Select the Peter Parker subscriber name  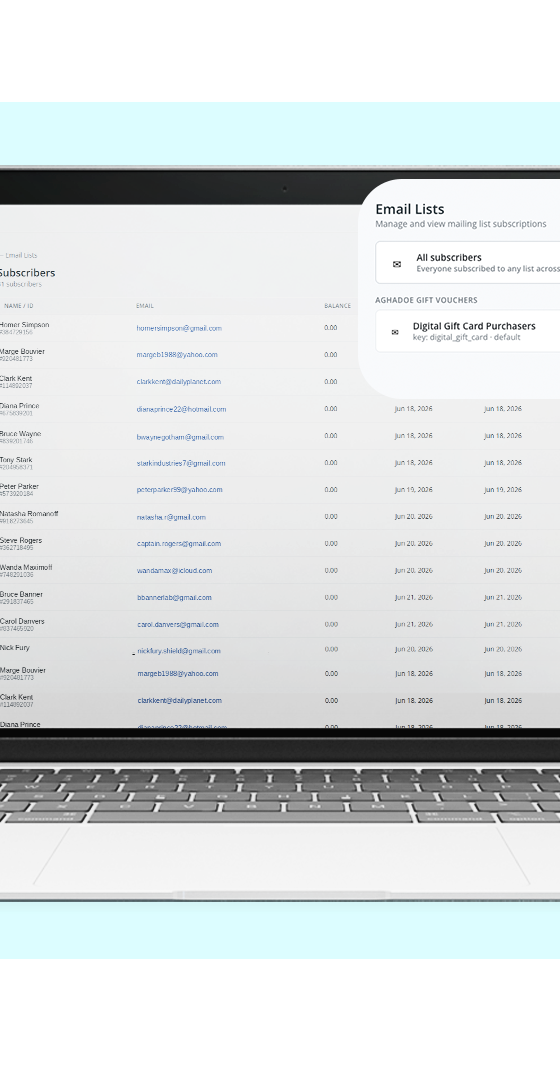[x=19, y=486]
